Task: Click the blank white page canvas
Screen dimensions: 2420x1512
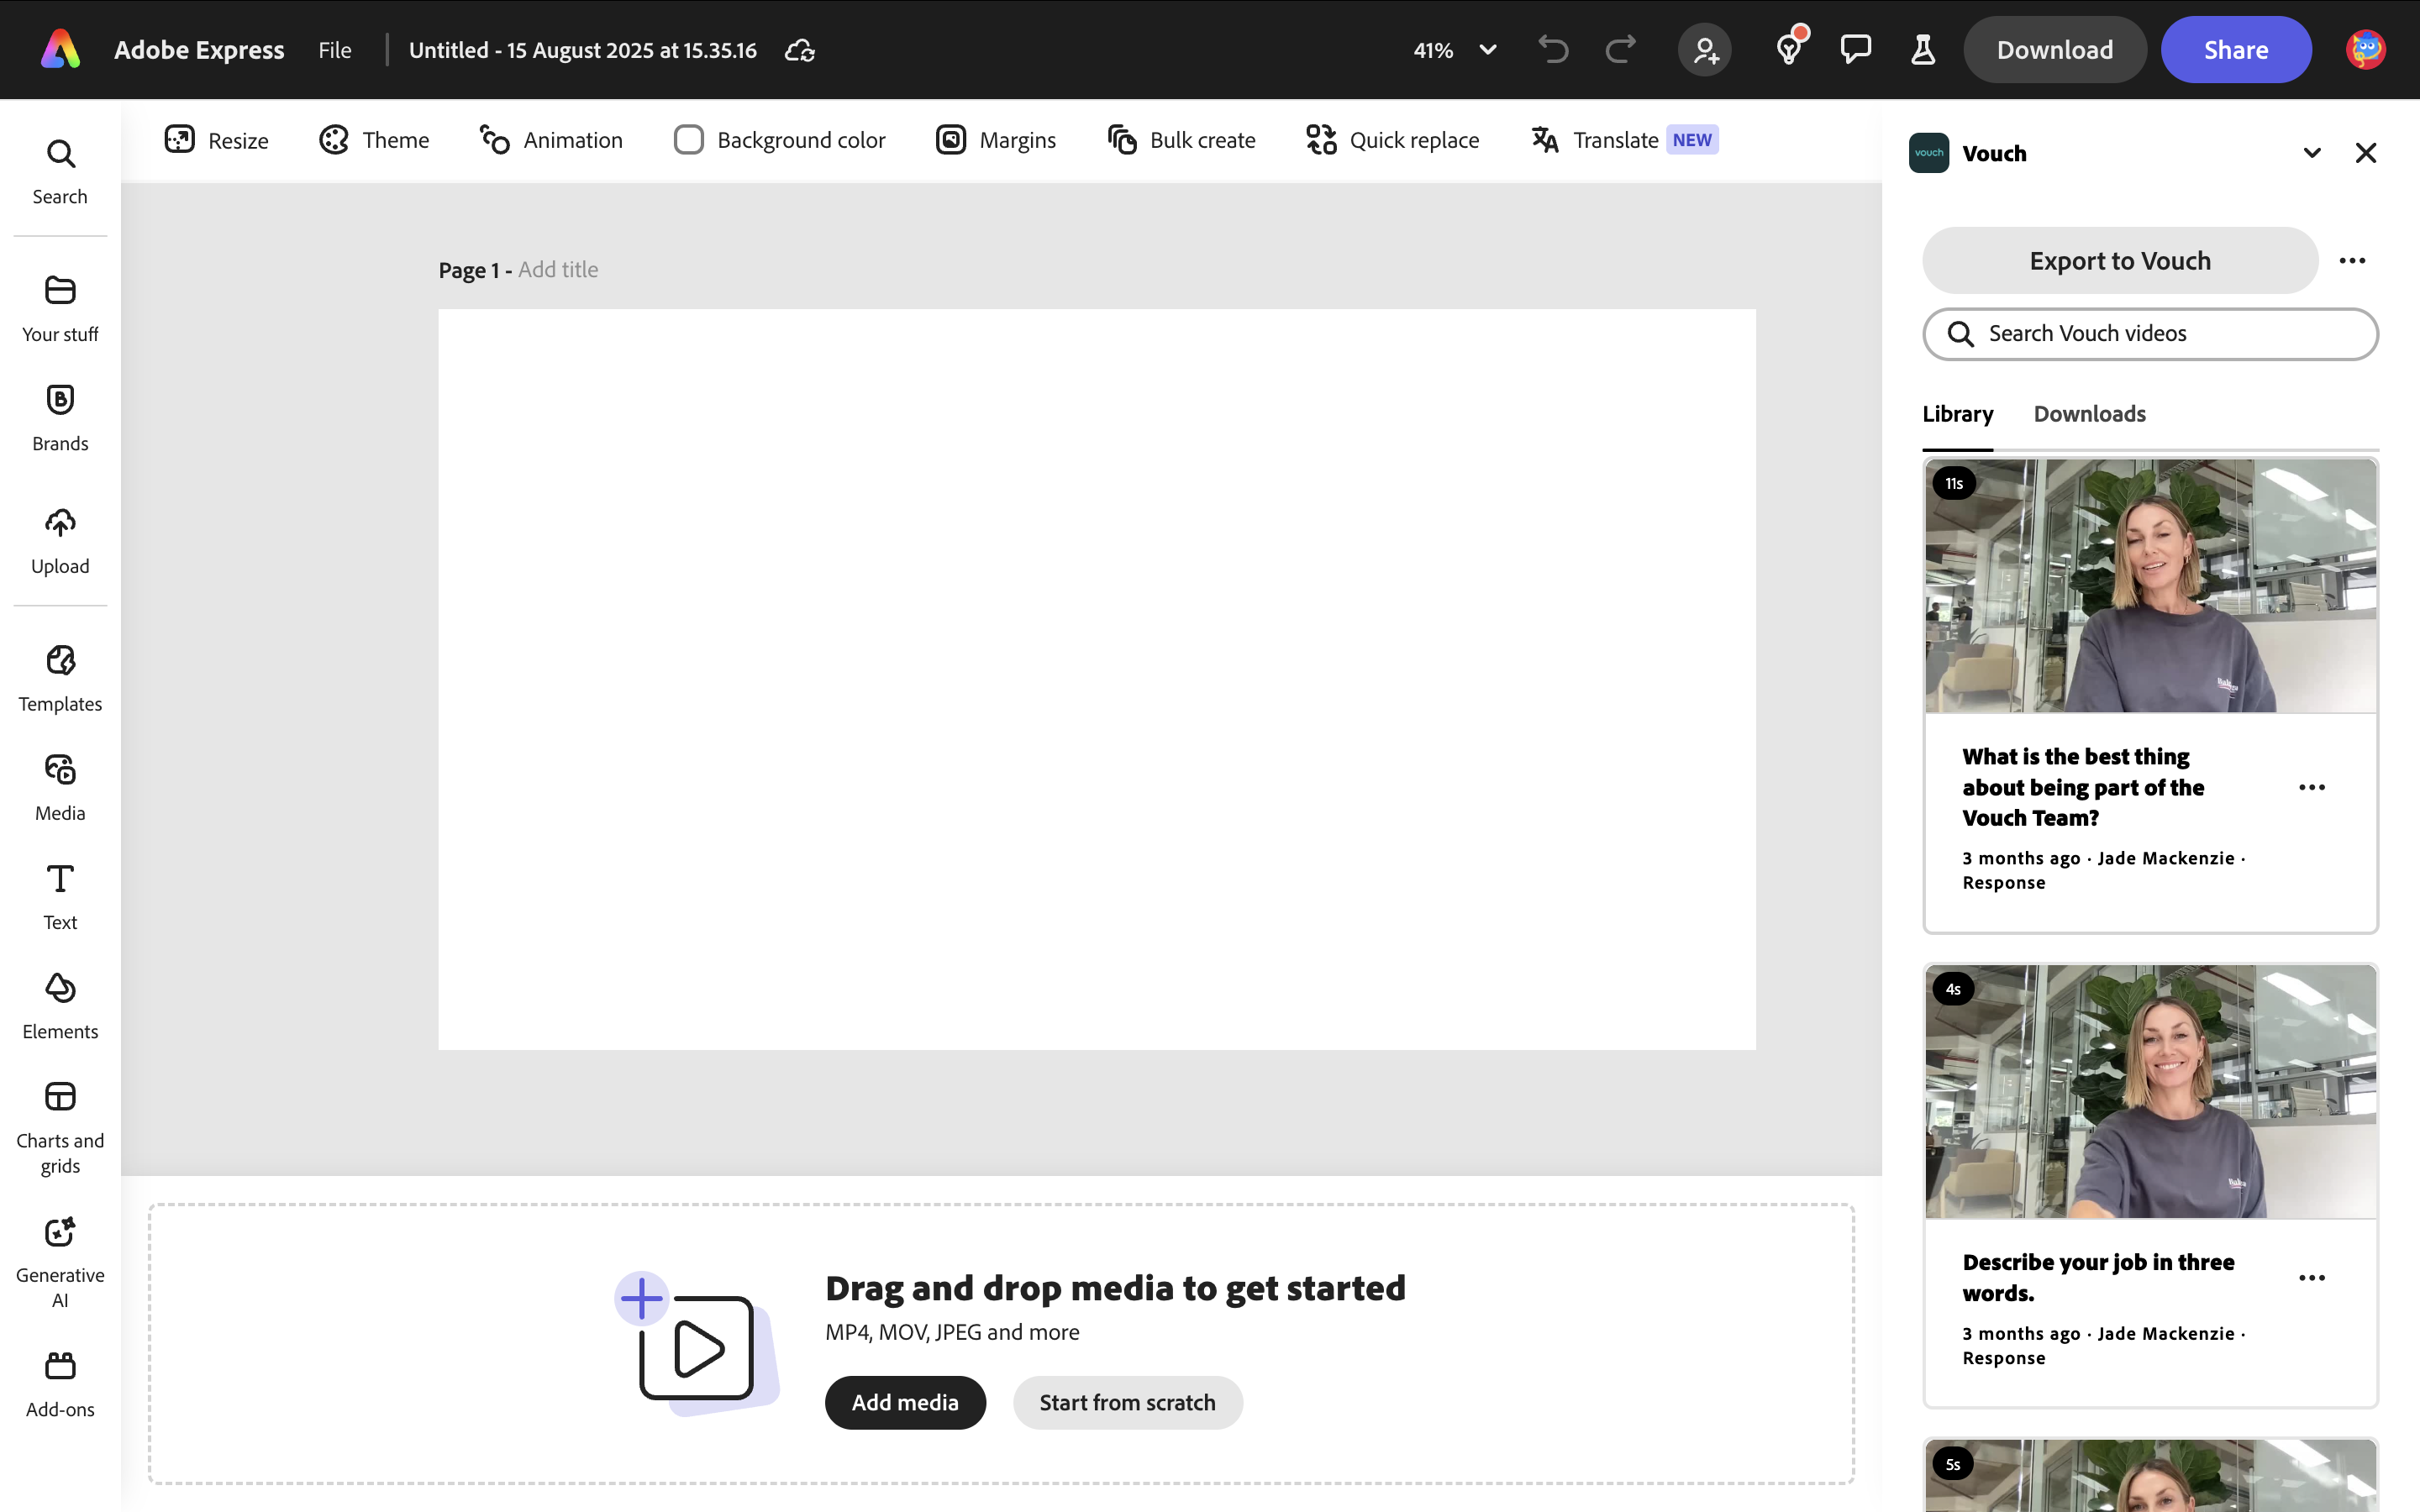Action: 1096,679
